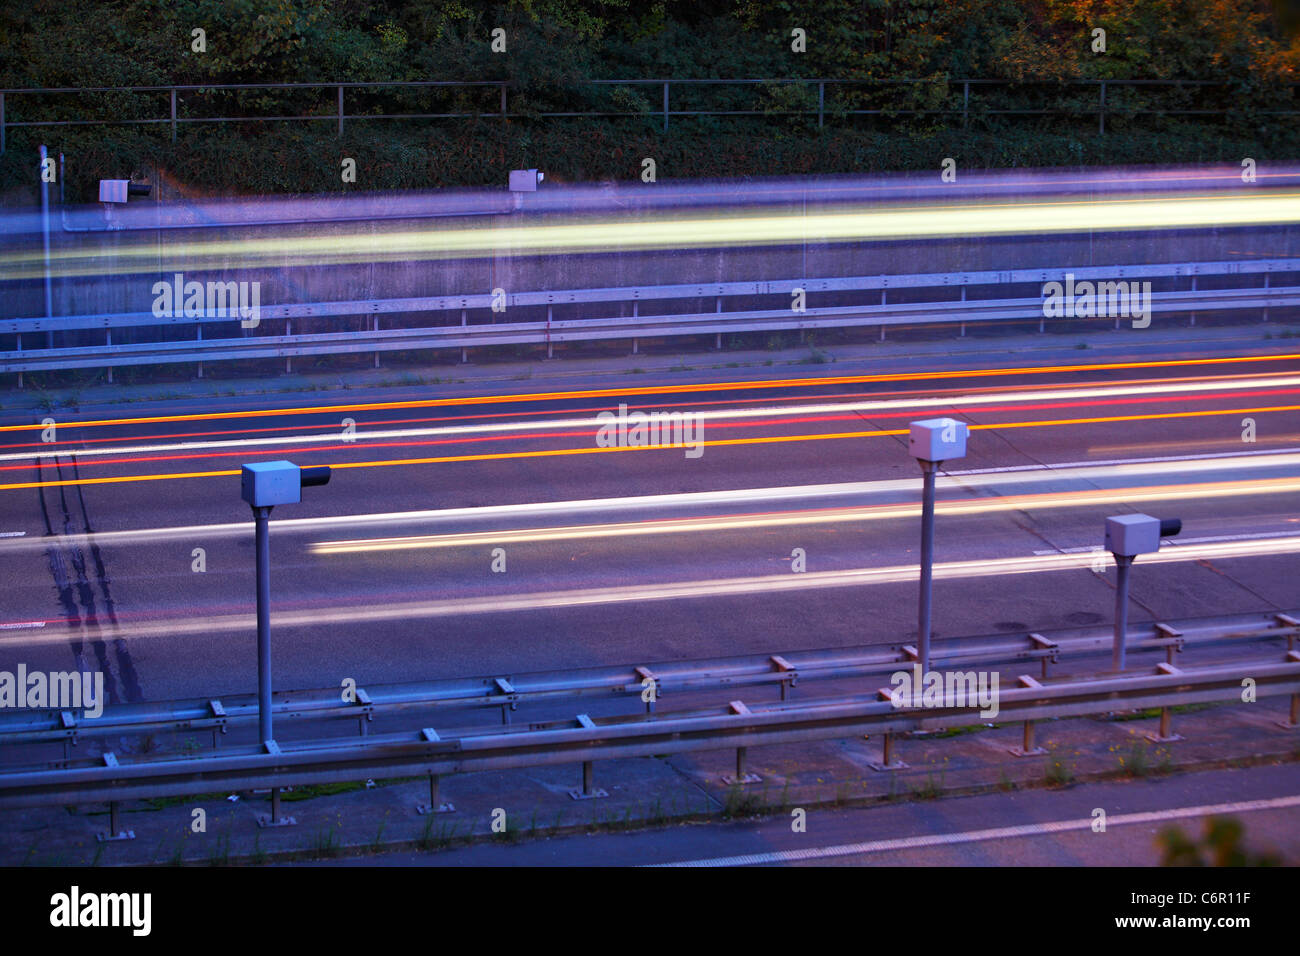The height and width of the screenshot is (956, 1300).
Task: Select the "Image ID: C6R11F" text
Action: click(x=1193, y=899)
